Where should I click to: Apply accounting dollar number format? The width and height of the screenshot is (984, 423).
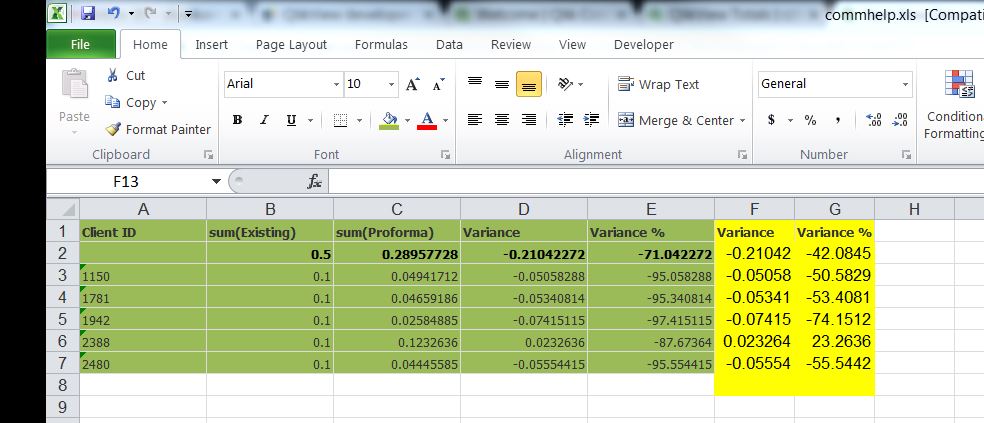click(771, 120)
